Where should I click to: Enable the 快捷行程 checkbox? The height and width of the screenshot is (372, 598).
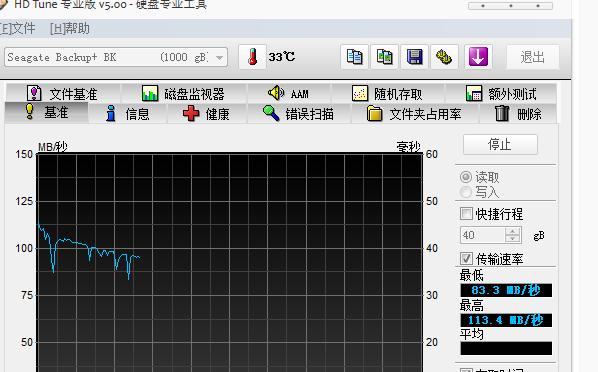[466, 214]
